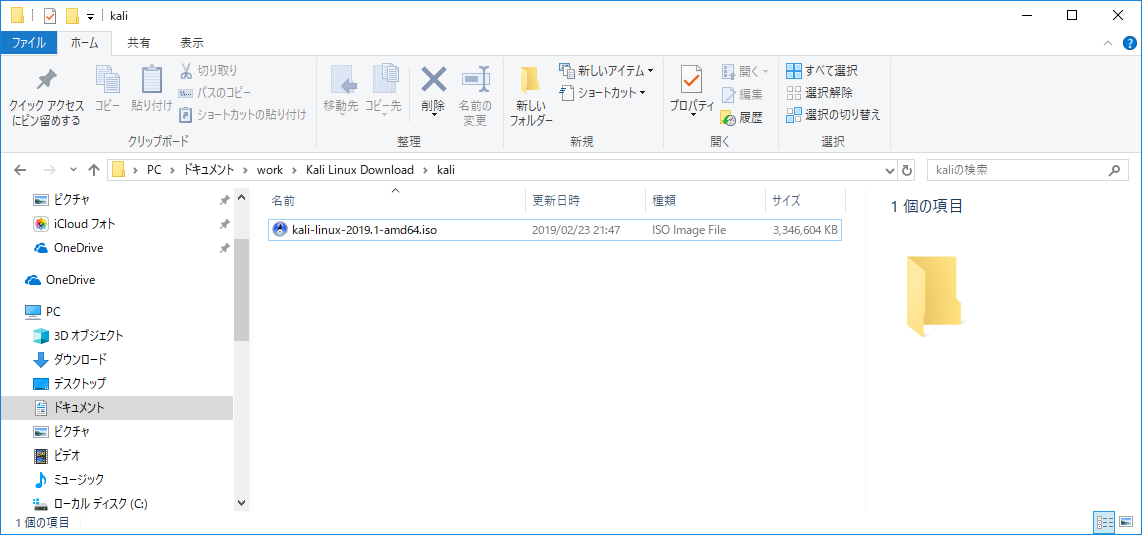1142x535 pixels.
Task: Go forward with the right arrow
Action: 49,170
